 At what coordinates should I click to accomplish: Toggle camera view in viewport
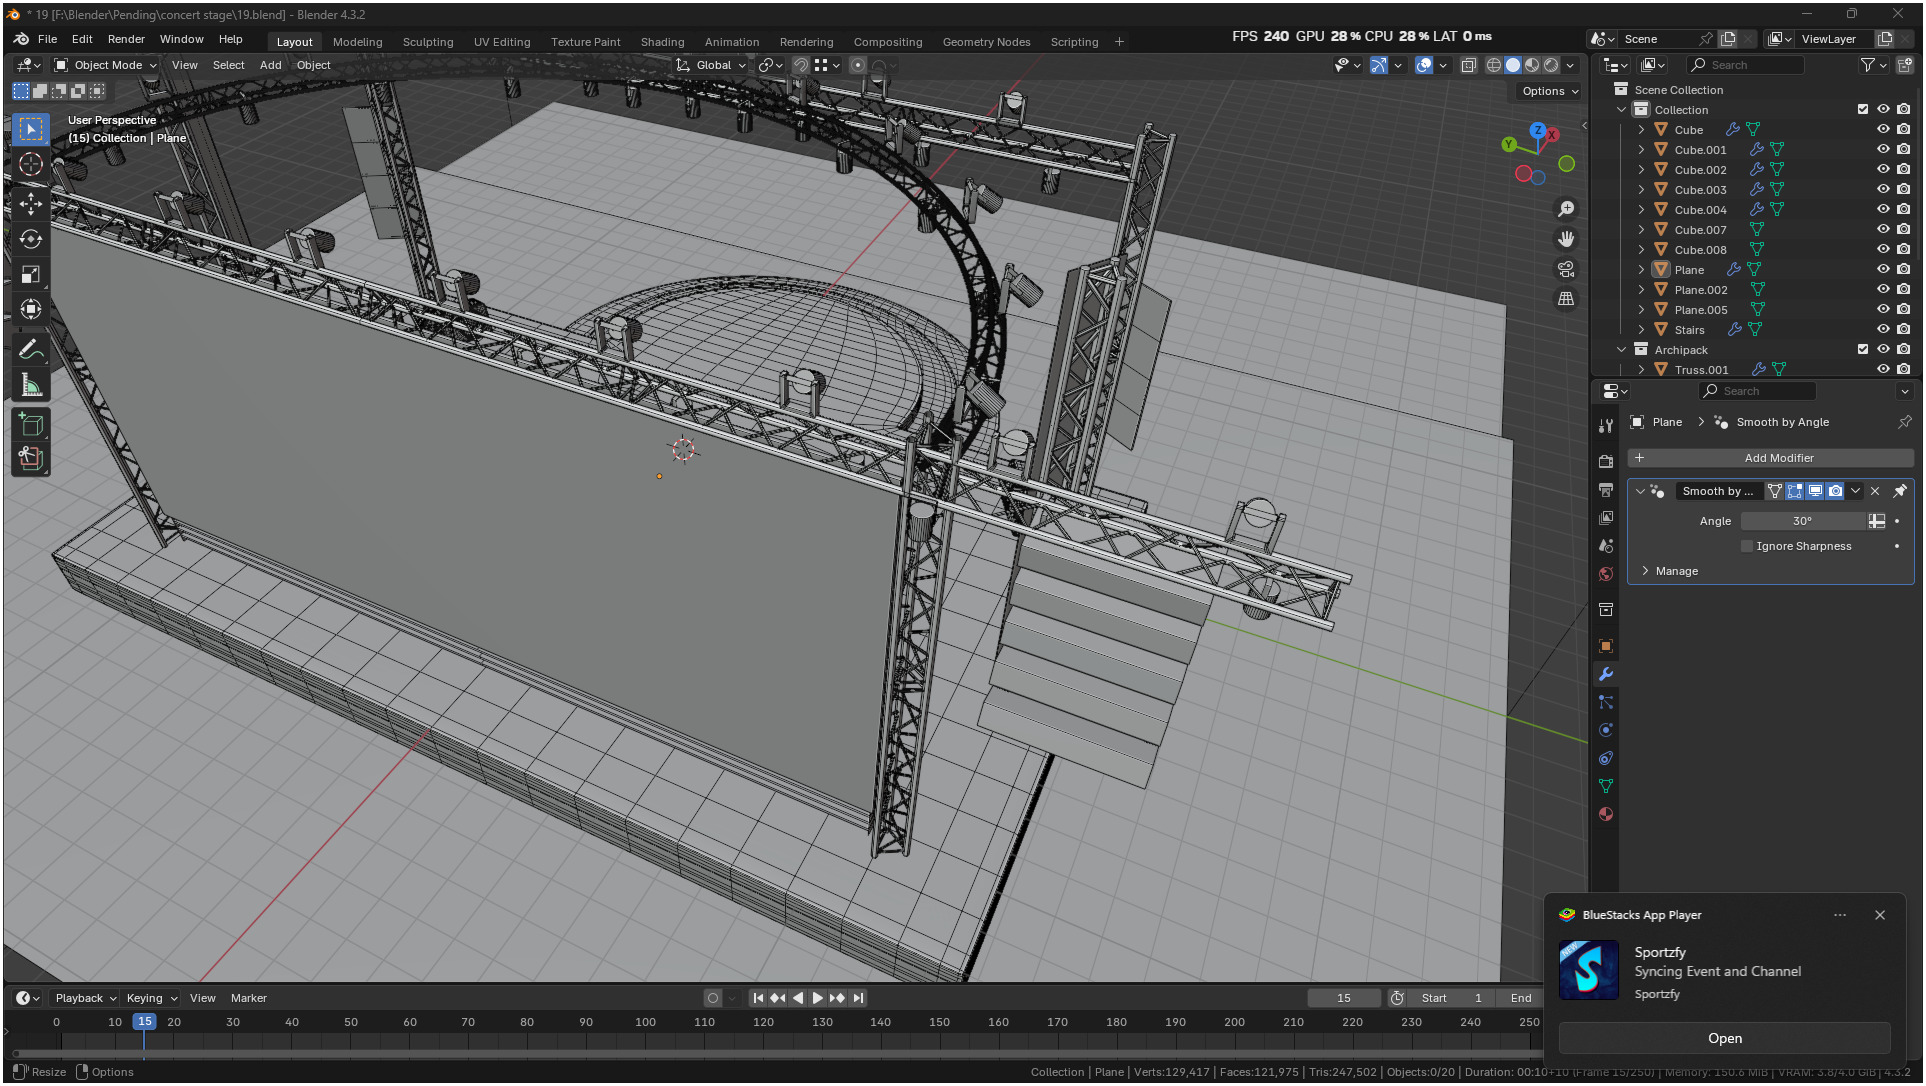click(1566, 269)
